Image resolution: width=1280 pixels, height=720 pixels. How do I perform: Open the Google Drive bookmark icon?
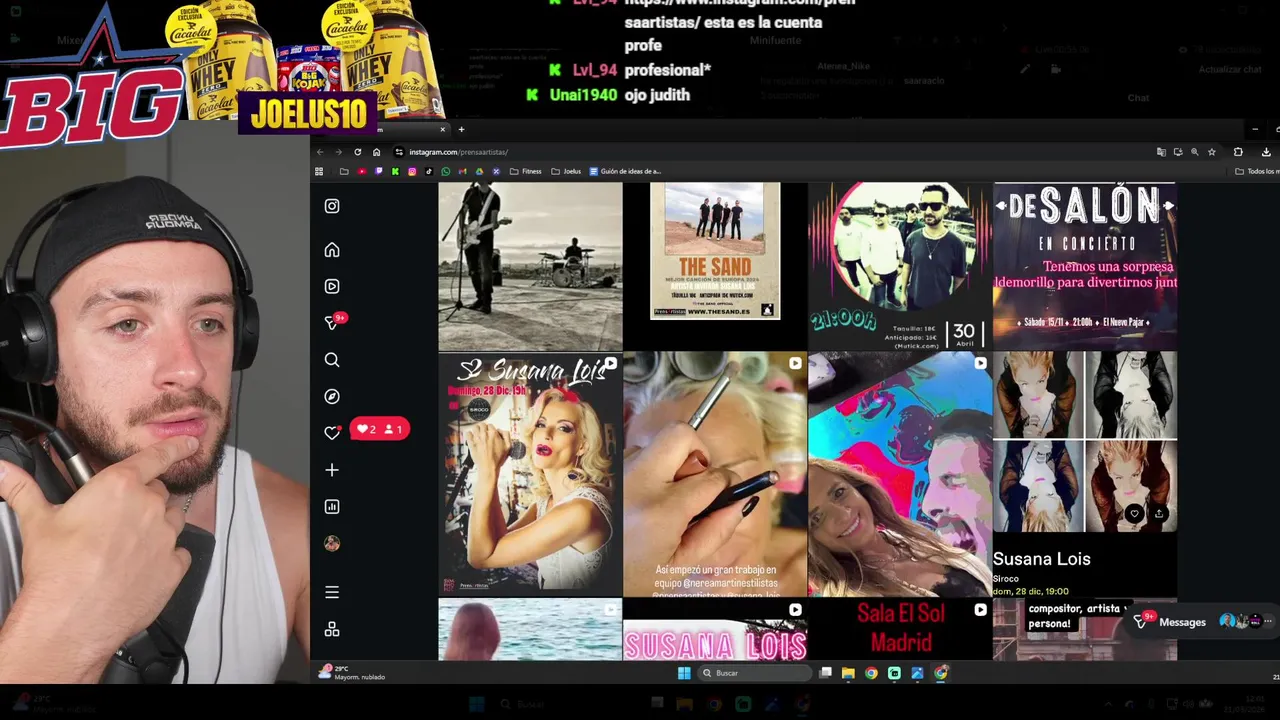click(479, 171)
